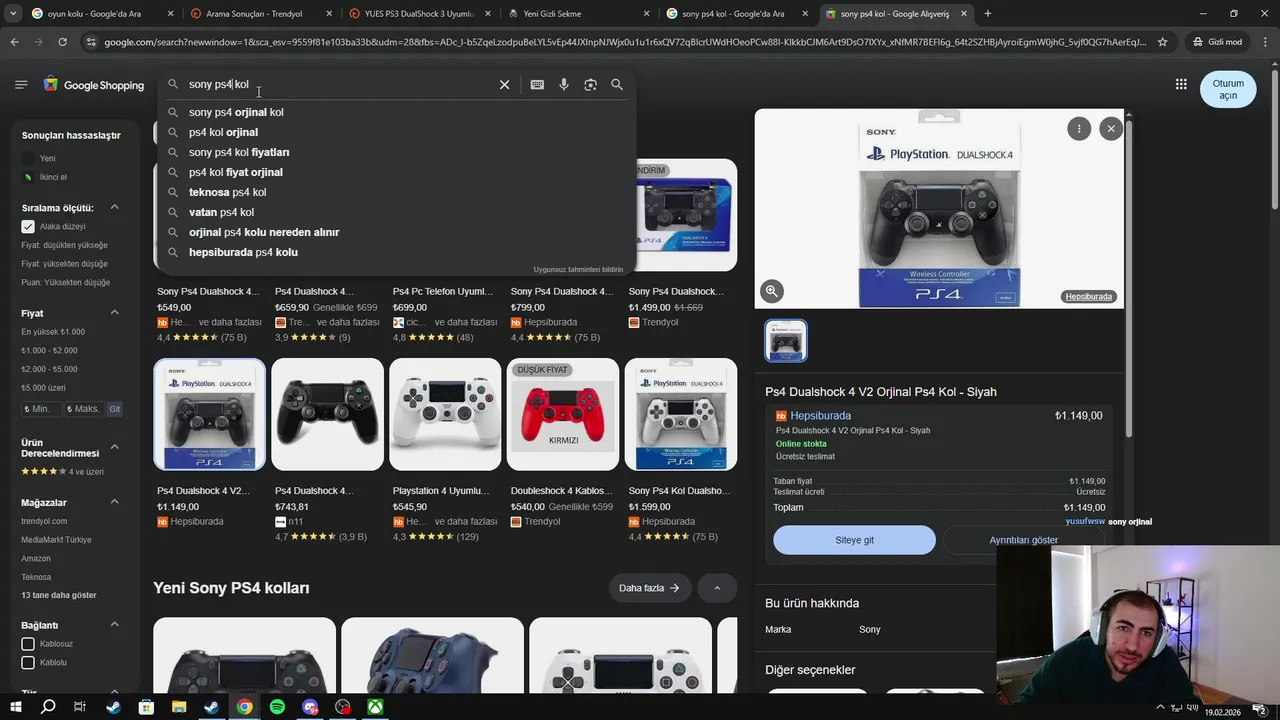The image size is (1280, 720).
Task: Filter price range ₺1.000 - ₺2.000
Action: click(49, 350)
